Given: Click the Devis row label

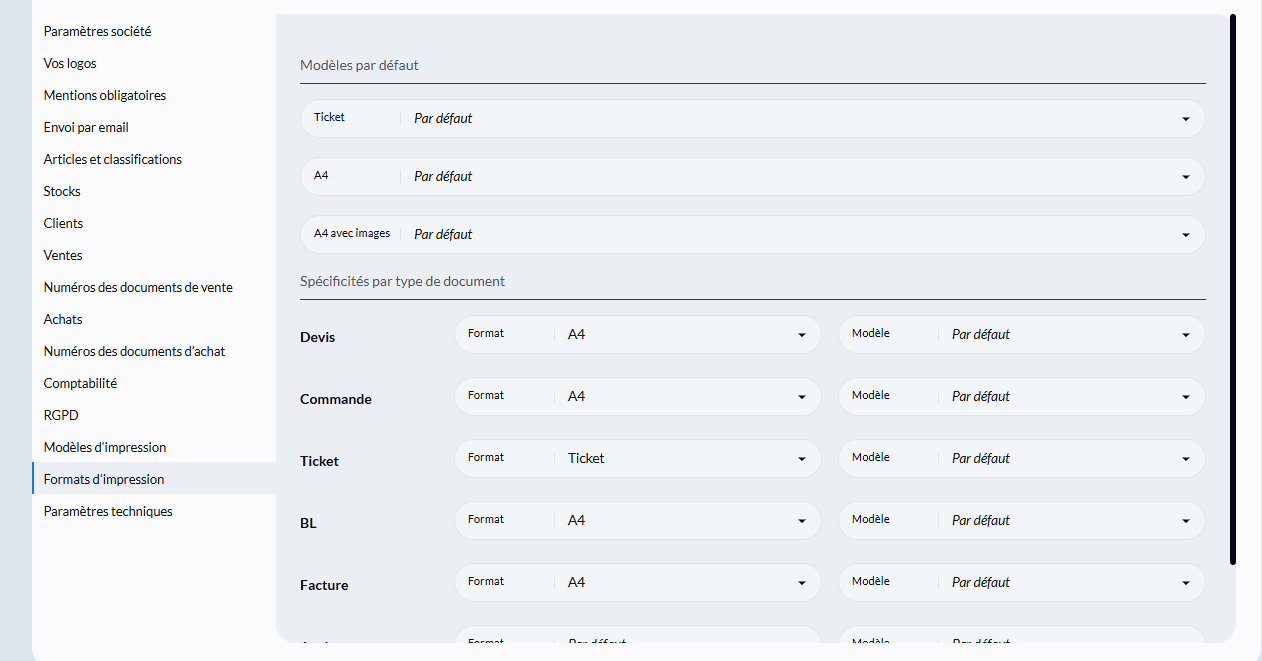Looking at the screenshot, I should [318, 337].
